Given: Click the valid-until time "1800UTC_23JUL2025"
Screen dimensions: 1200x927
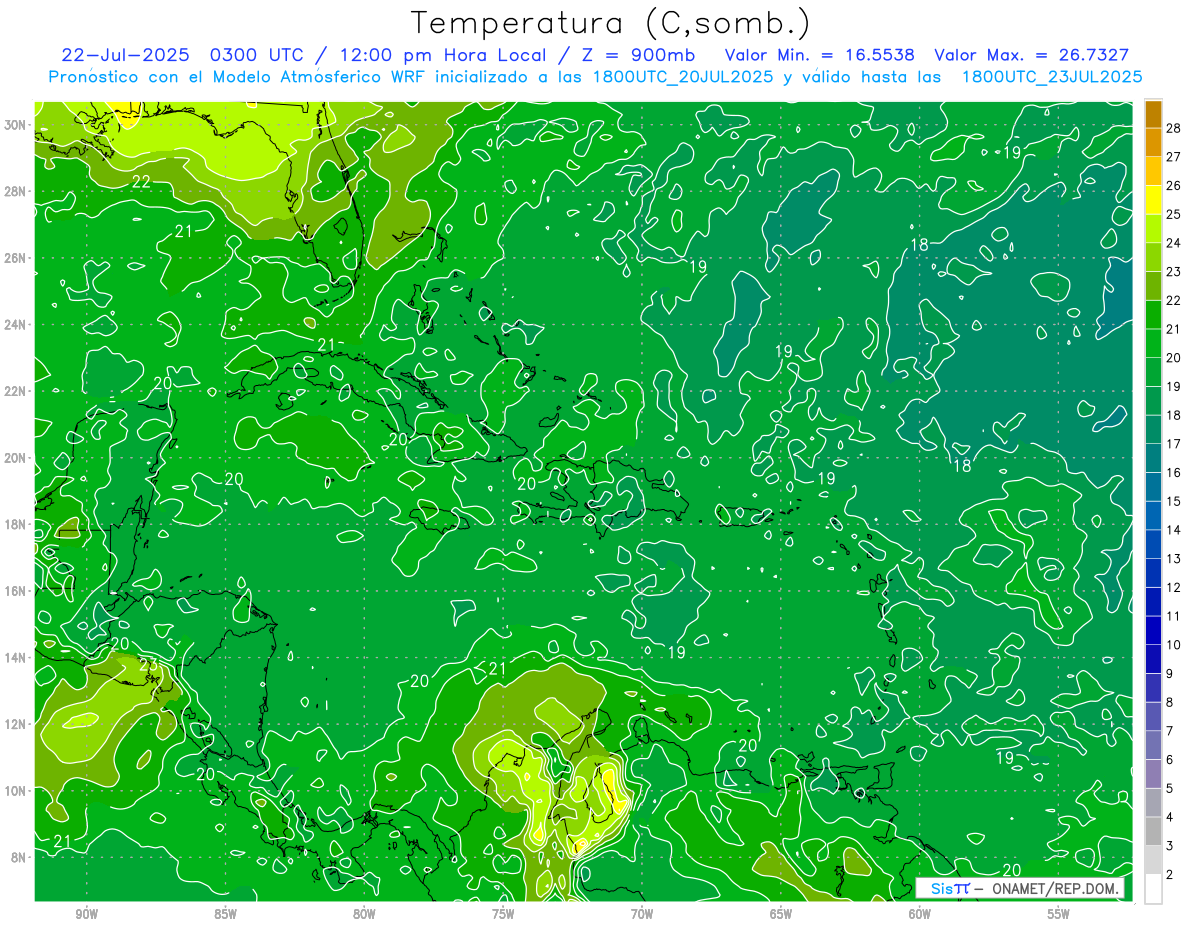Looking at the screenshot, I should (x=1052, y=77).
